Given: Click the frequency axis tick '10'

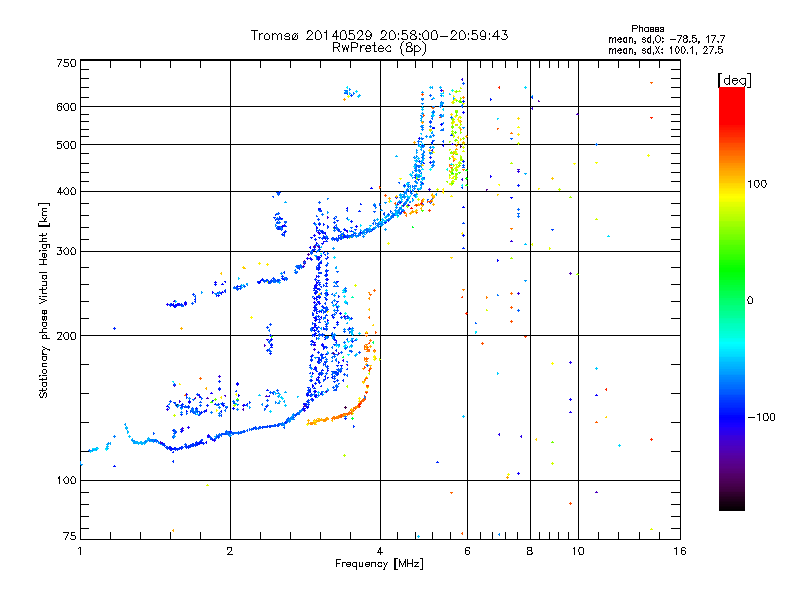Looking at the screenshot, I should [x=578, y=551].
